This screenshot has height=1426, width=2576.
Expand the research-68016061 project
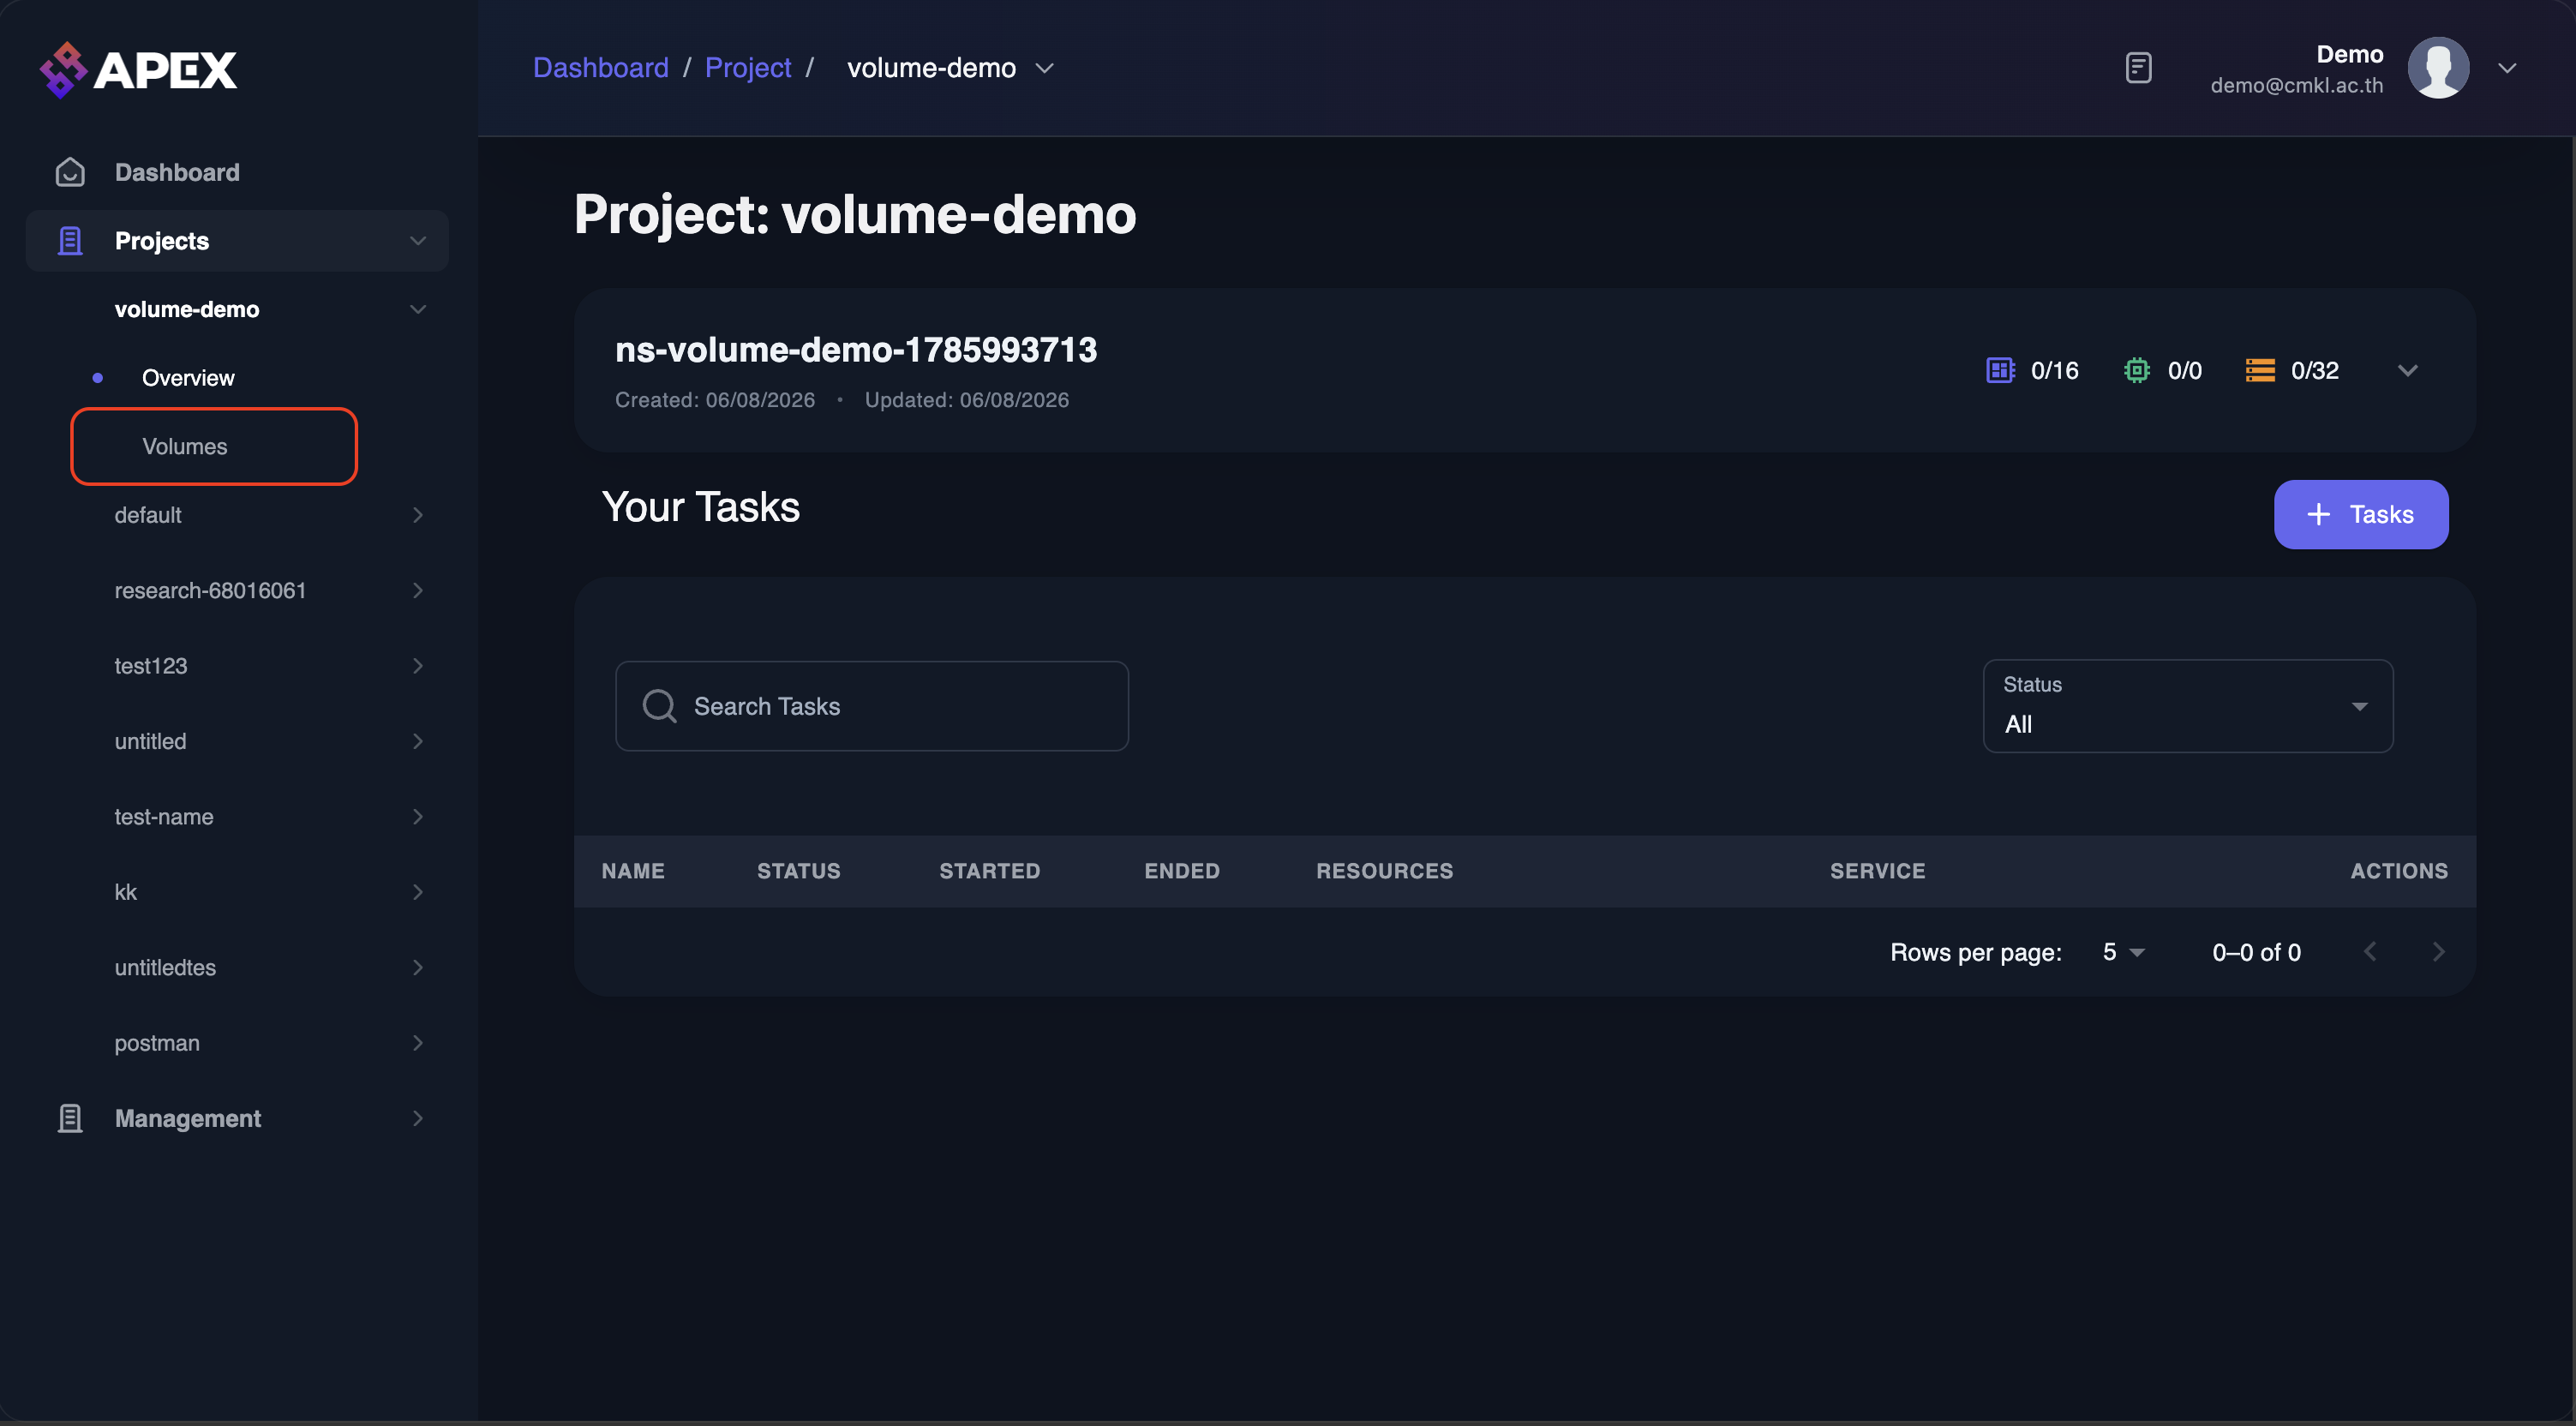pos(418,590)
